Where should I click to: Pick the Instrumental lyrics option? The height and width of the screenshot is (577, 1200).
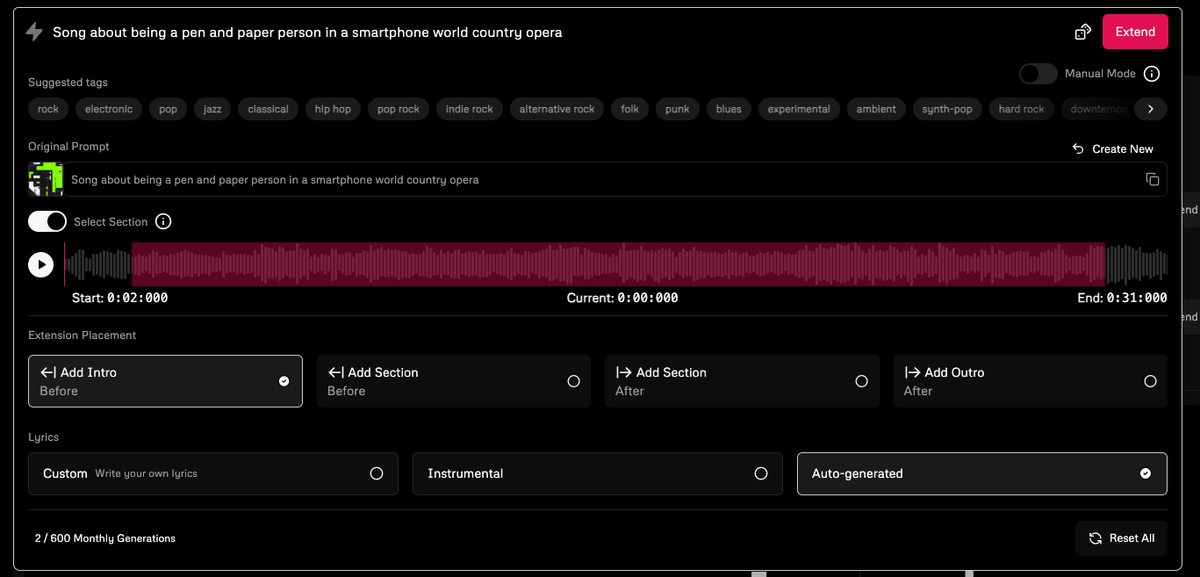(597, 473)
